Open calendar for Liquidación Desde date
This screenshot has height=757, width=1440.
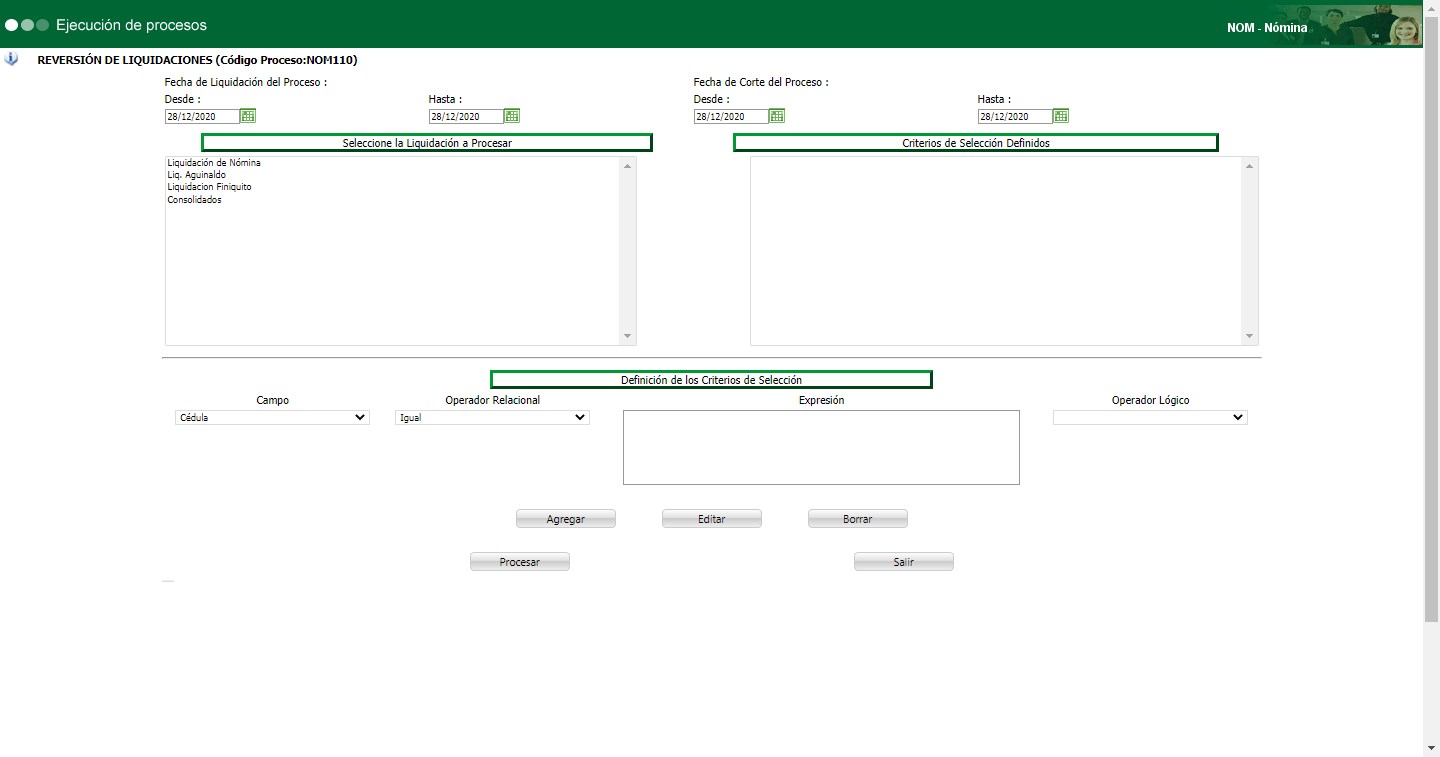[248, 116]
